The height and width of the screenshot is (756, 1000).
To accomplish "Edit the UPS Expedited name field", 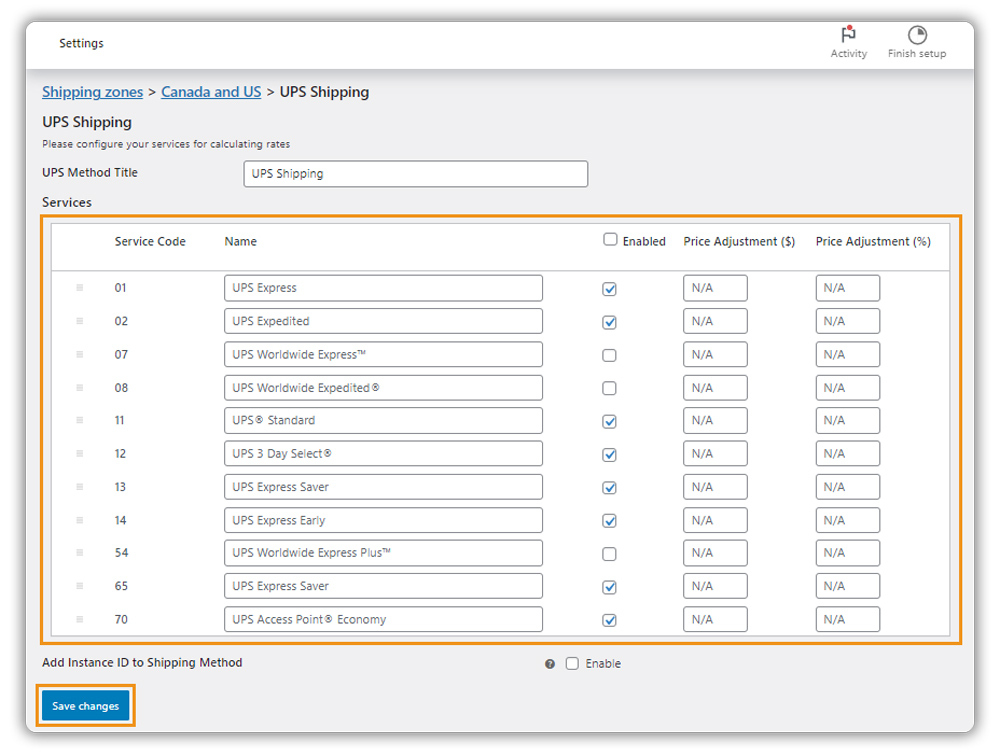I will pyautogui.click(x=383, y=321).
